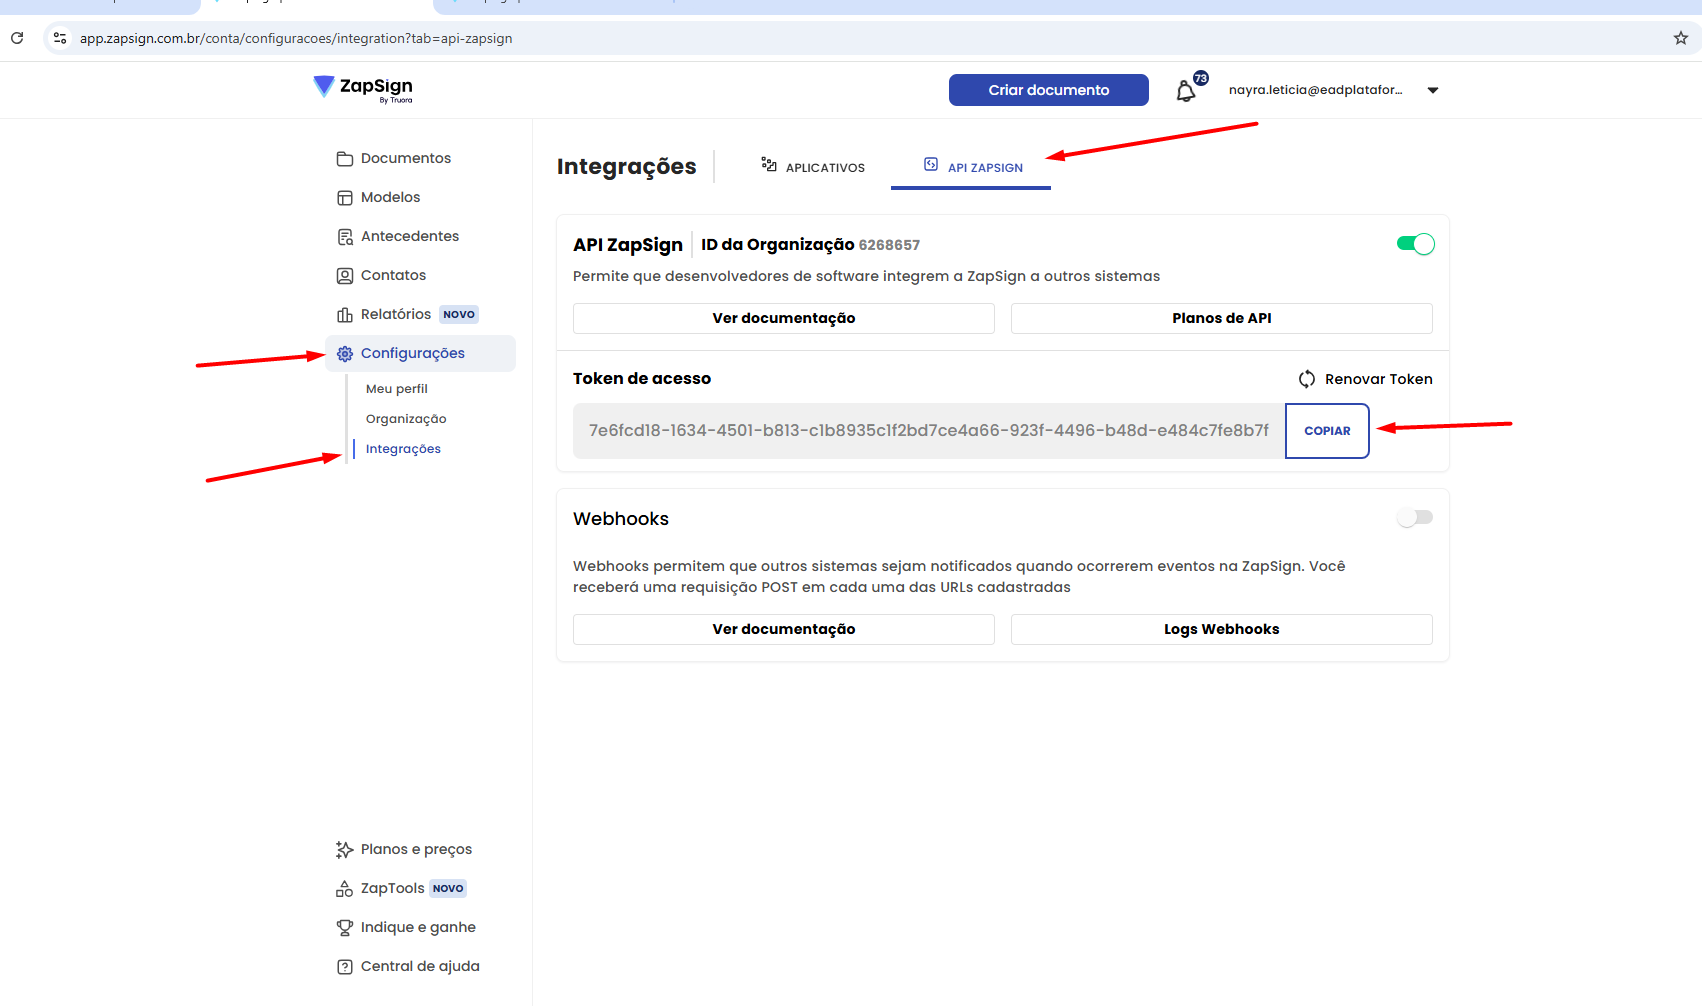Image resolution: width=1702 pixels, height=1006 pixels.
Task: Disable the API ZapSign toggle
Action: (1415, 244)
